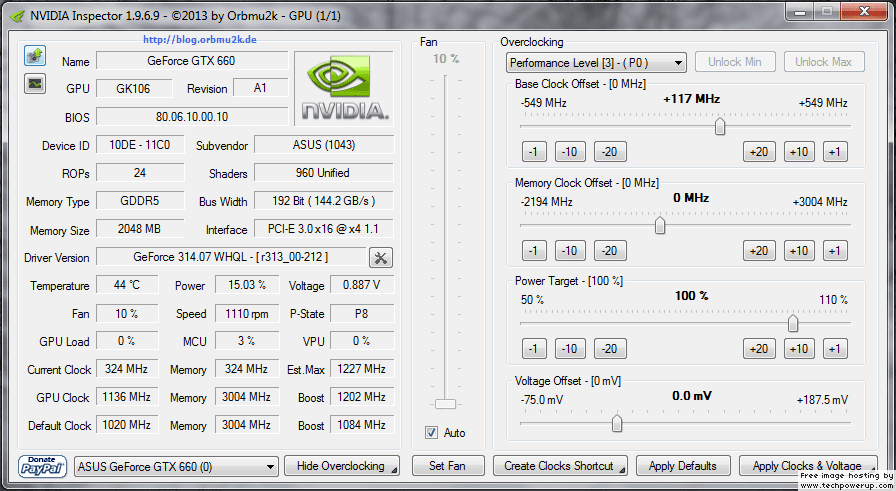Click the Voltage Offset slider handle

pyautogui.click(x=617, y=424)
